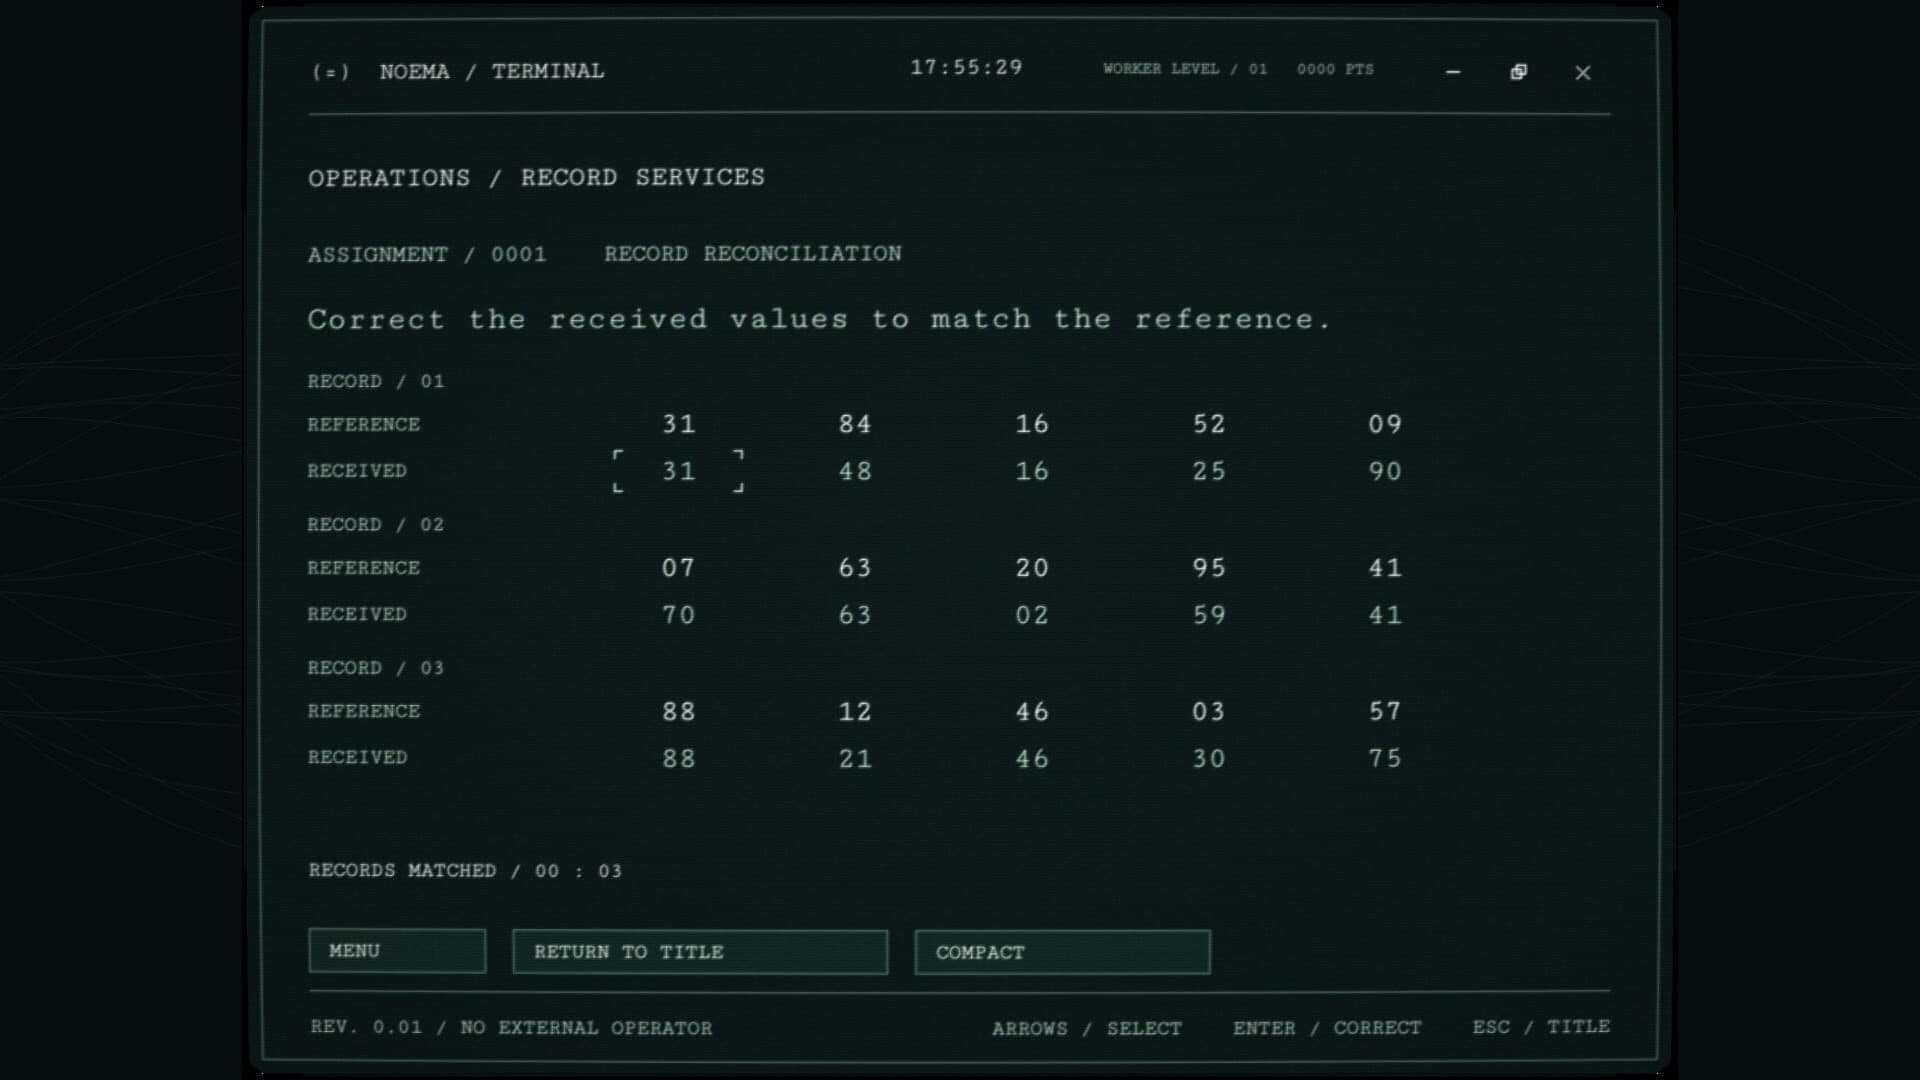
Task: Click the 17:55:29 clock readout
Action: (x=966, y=68)
